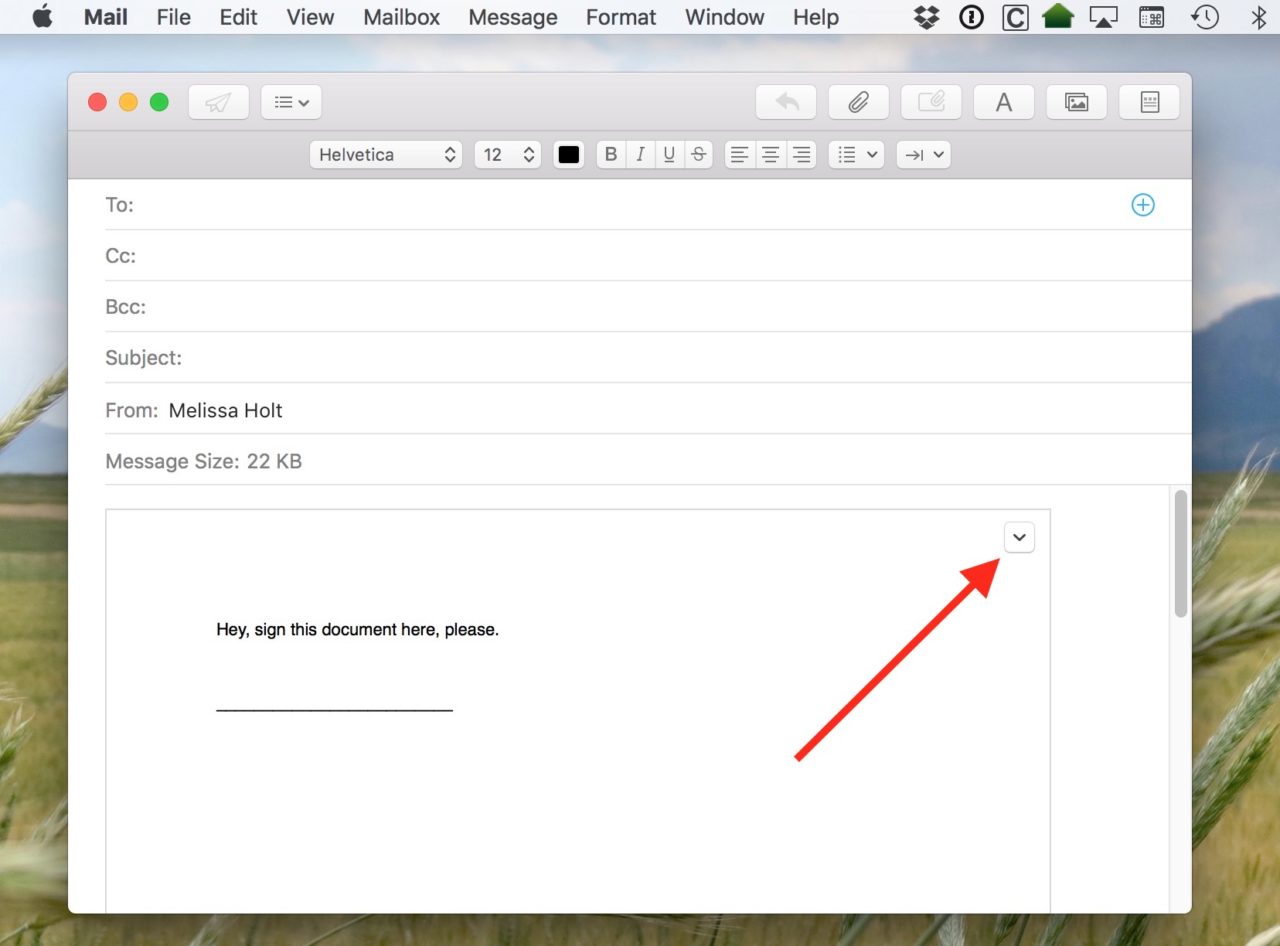This screenshot has height=946, width=1280.
Task: Attach a file with the paperclip icon
Action: click(858, 102)
